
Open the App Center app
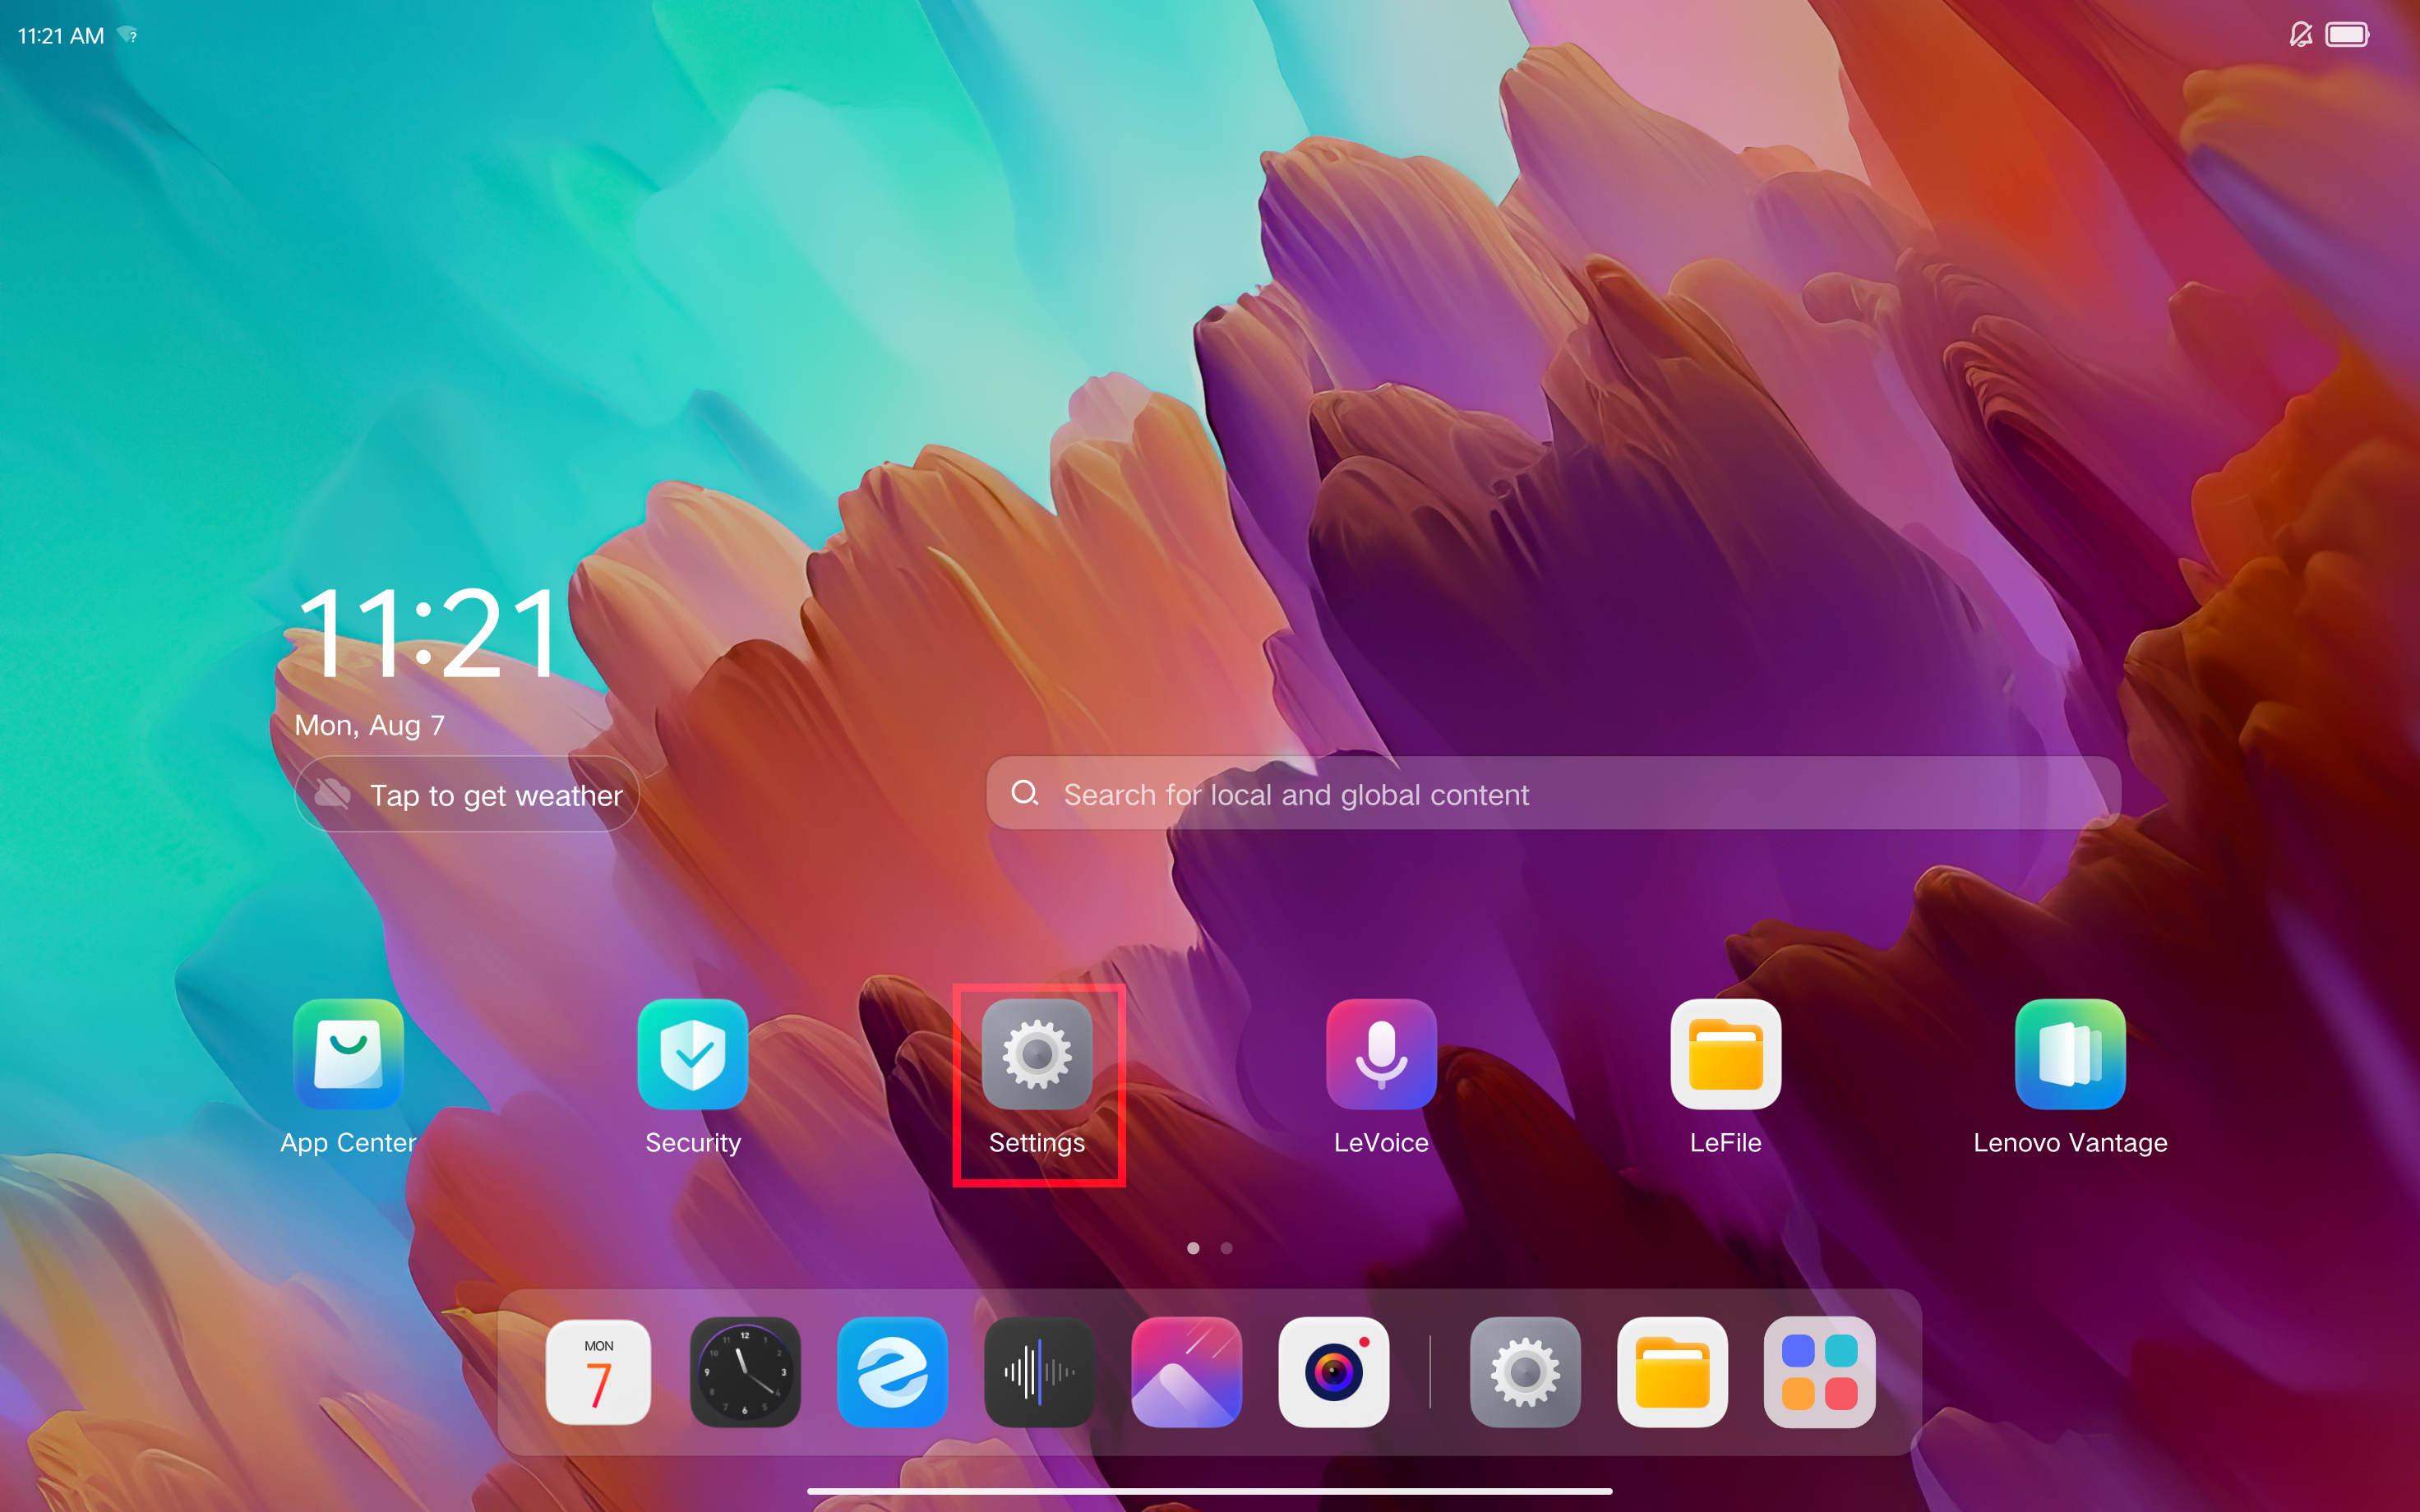pyautogui.click(x=348, y=1054)
